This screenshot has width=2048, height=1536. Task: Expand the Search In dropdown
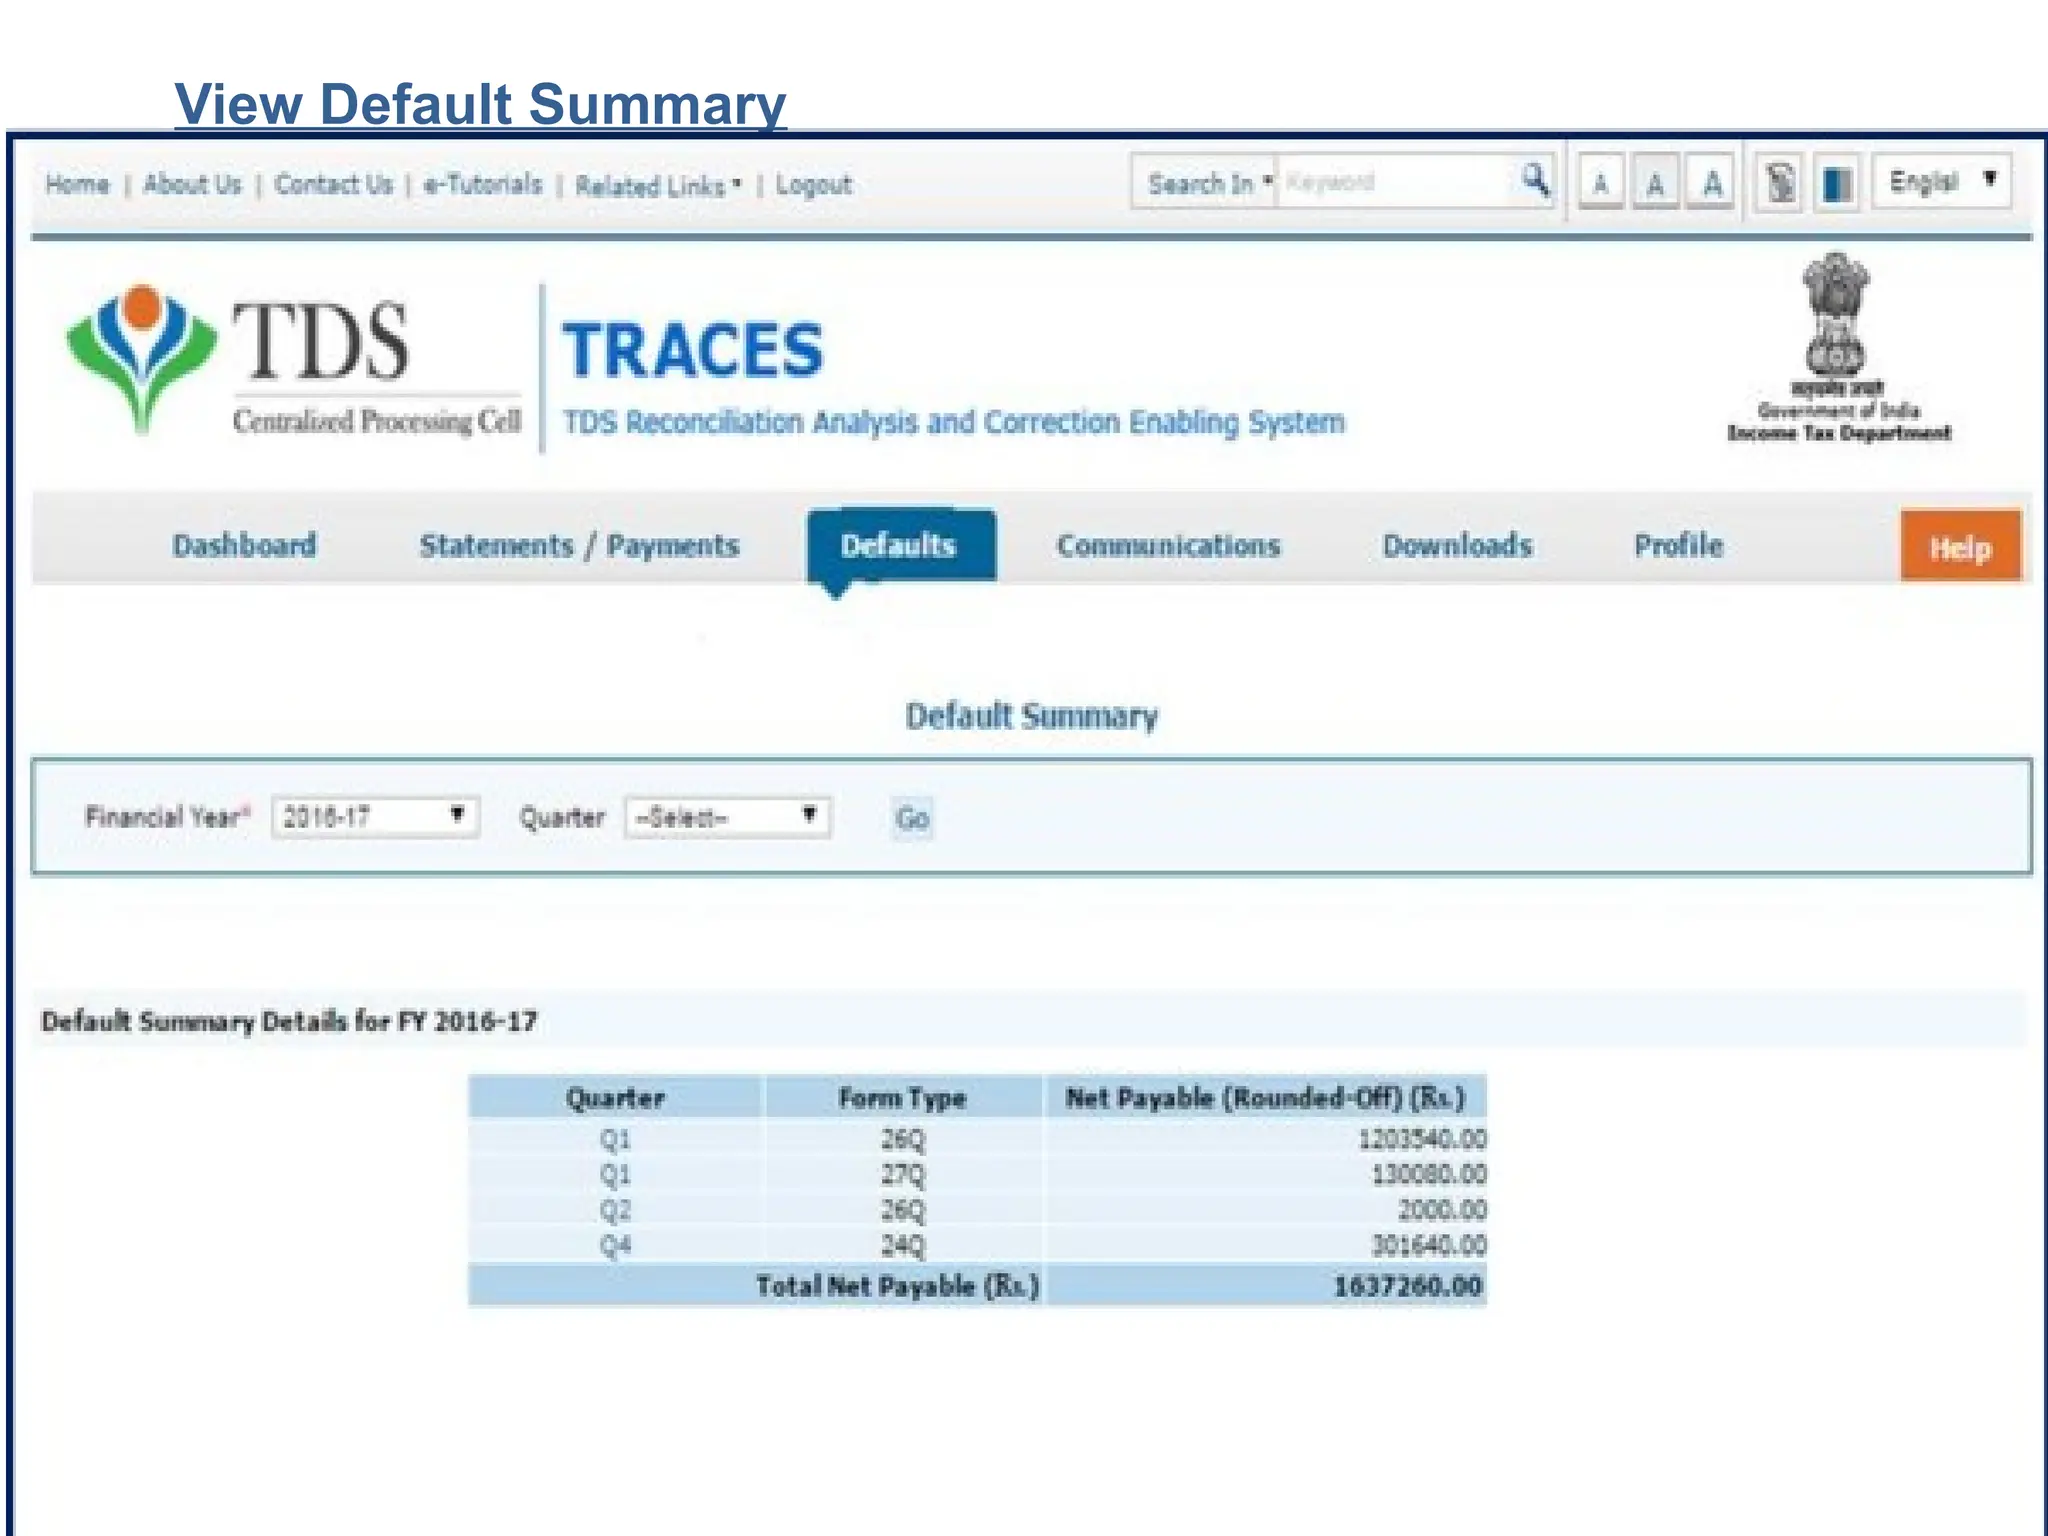point(1208,183)
